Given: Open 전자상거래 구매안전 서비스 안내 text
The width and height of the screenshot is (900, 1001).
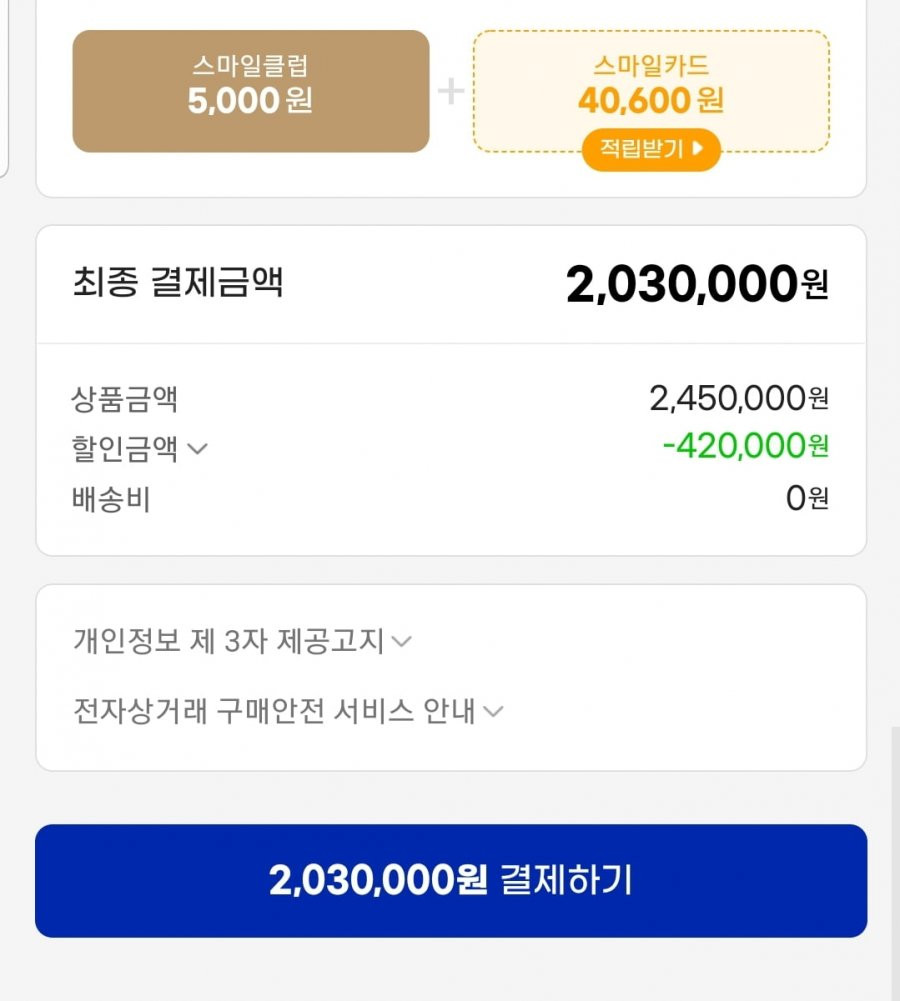Looking at the screenshot, I should (x=274, y=711).
